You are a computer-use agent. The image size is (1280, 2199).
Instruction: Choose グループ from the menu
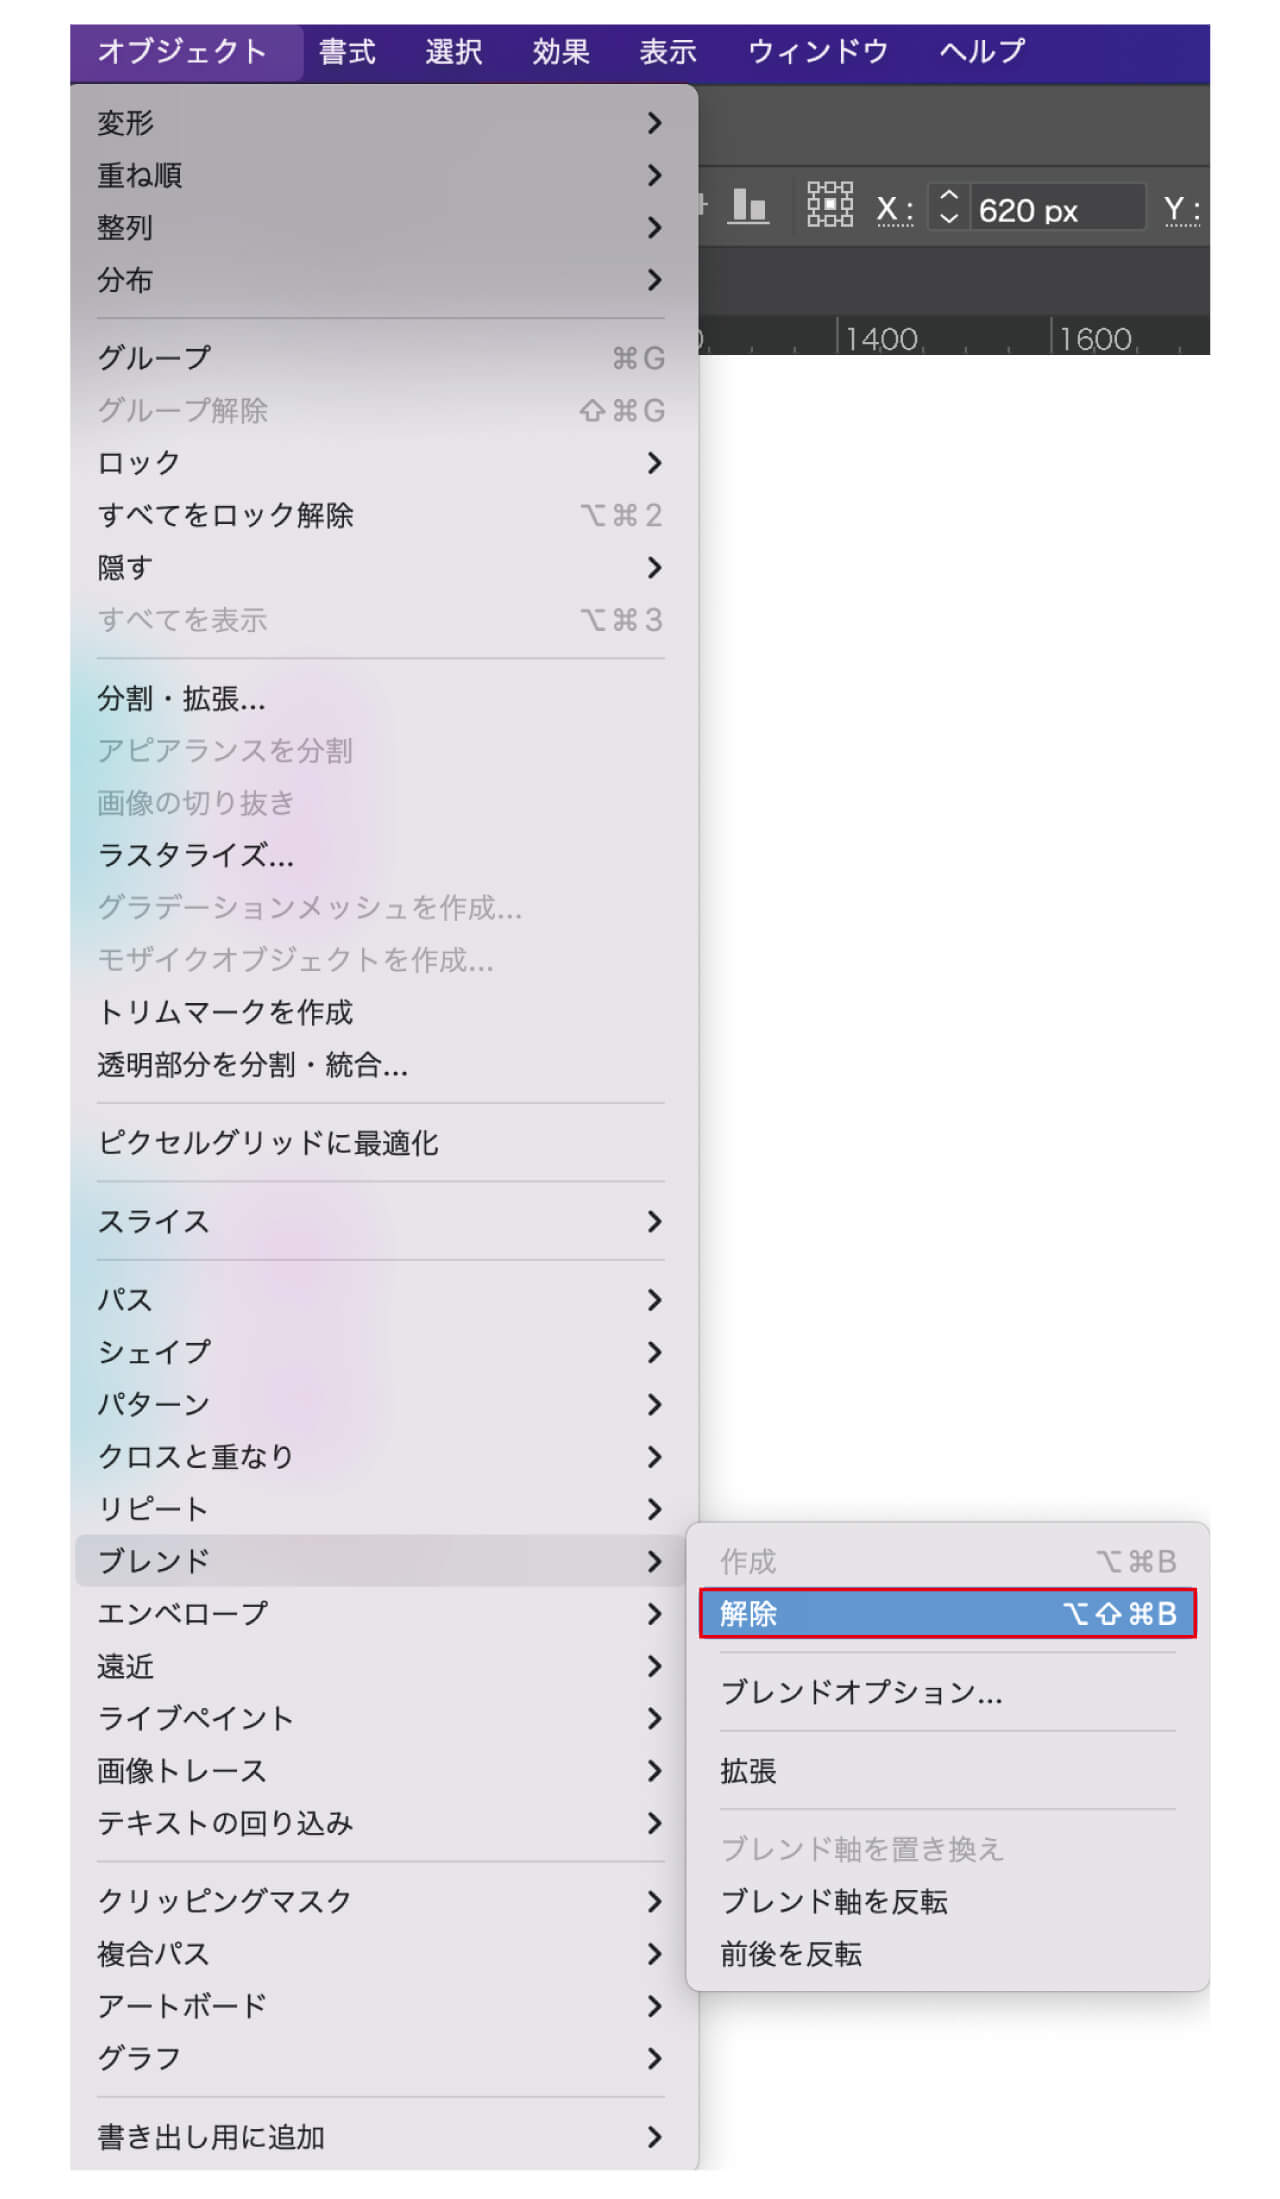coord(380,358)
